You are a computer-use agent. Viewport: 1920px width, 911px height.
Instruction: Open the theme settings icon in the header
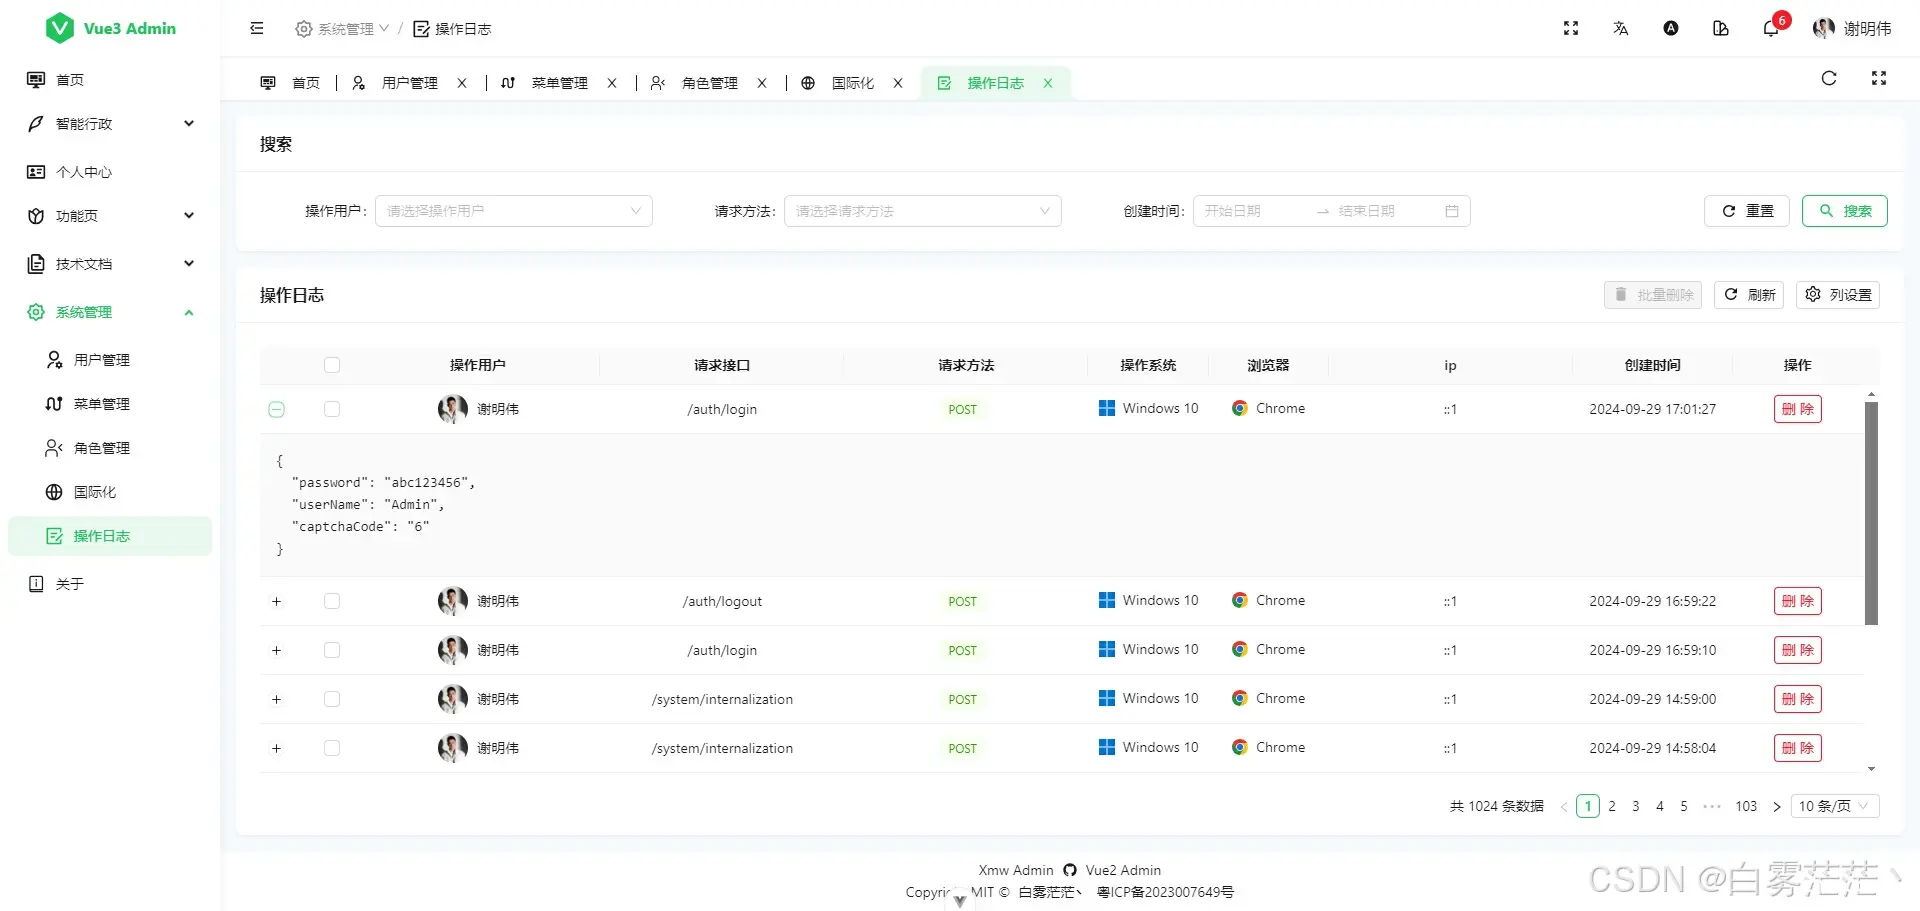tap(1721, 28)
